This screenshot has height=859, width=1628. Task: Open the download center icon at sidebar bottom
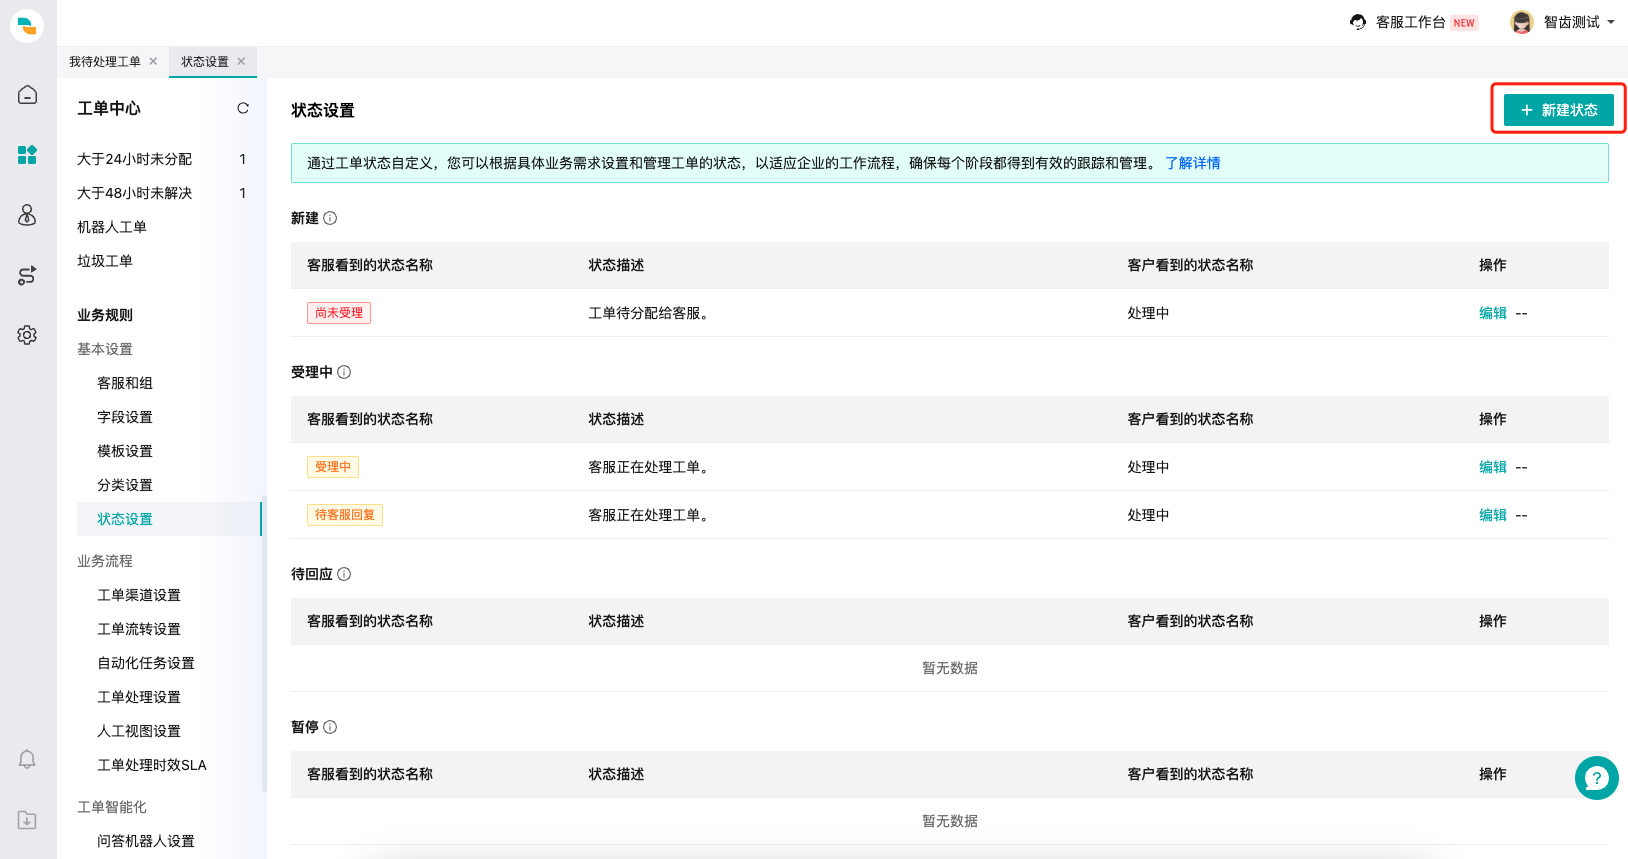[x=27, y=820]
